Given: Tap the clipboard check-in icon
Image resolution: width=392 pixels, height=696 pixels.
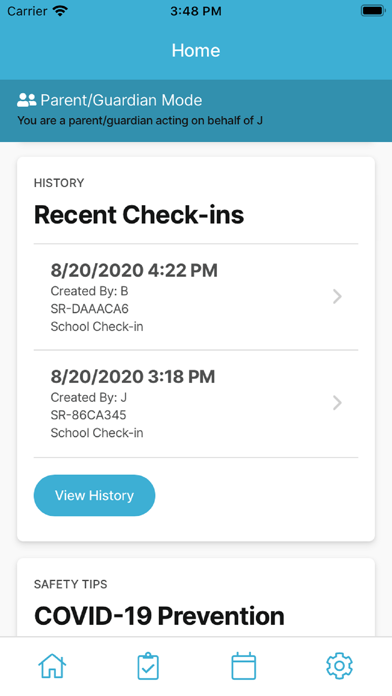Looking at the screenshot, I should [x=148, y=666].
